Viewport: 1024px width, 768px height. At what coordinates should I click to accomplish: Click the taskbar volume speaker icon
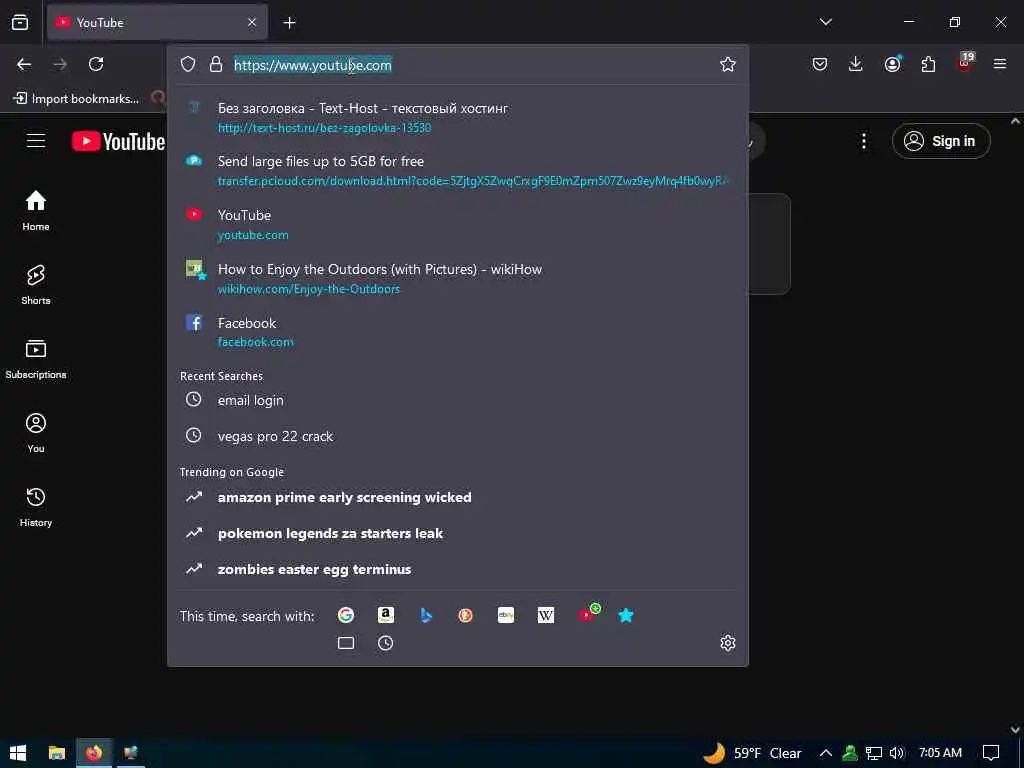pos(897,753)
